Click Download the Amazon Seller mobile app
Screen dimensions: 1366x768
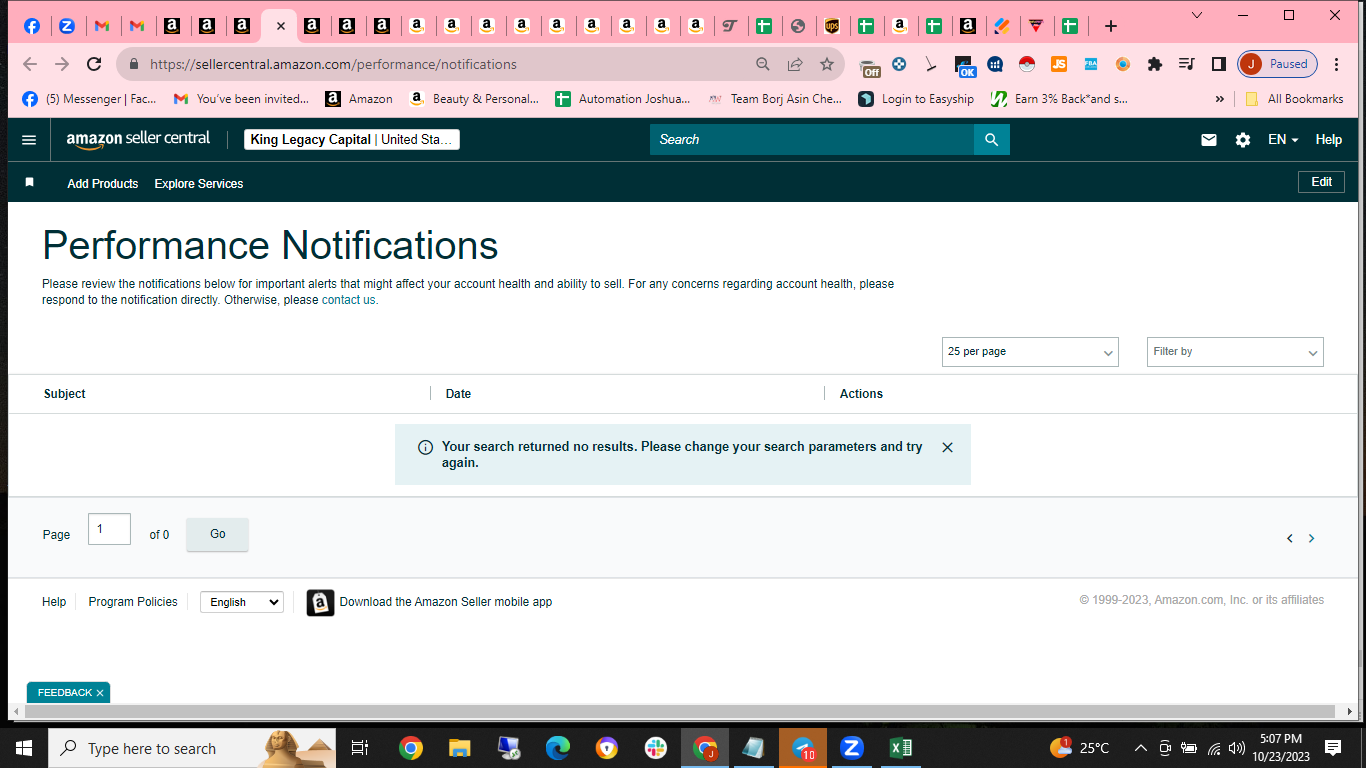pos(446,602)
